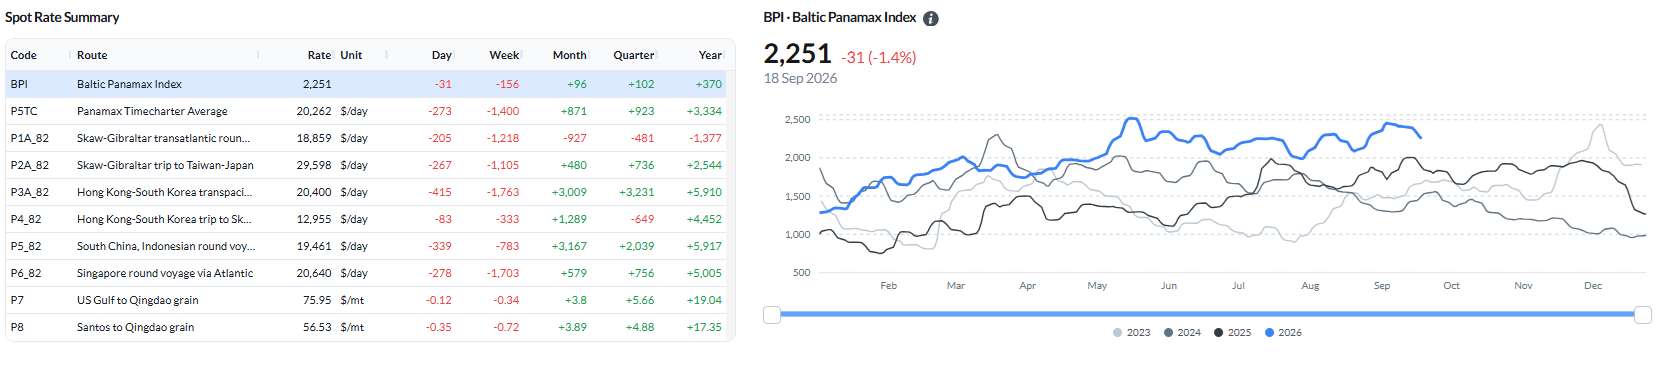Select the P3A_82 Hong Kong-South Korea row

pyautogui.click(x=370, y=192)
